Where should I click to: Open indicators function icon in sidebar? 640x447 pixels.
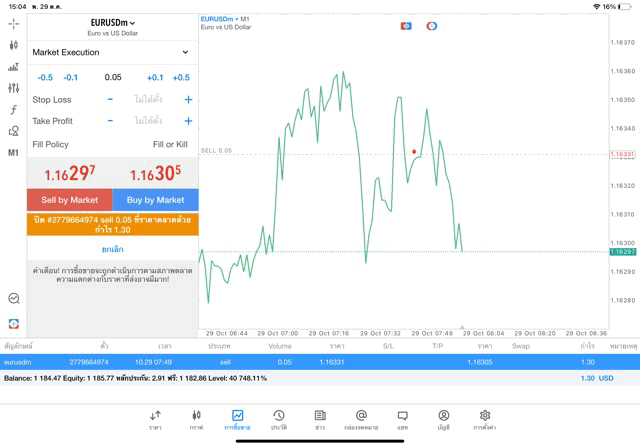(x=13, y=110)
